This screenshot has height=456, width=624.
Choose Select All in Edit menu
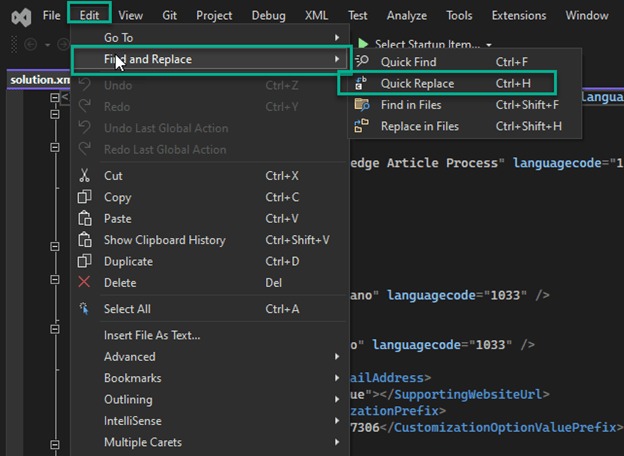point(127,309)
